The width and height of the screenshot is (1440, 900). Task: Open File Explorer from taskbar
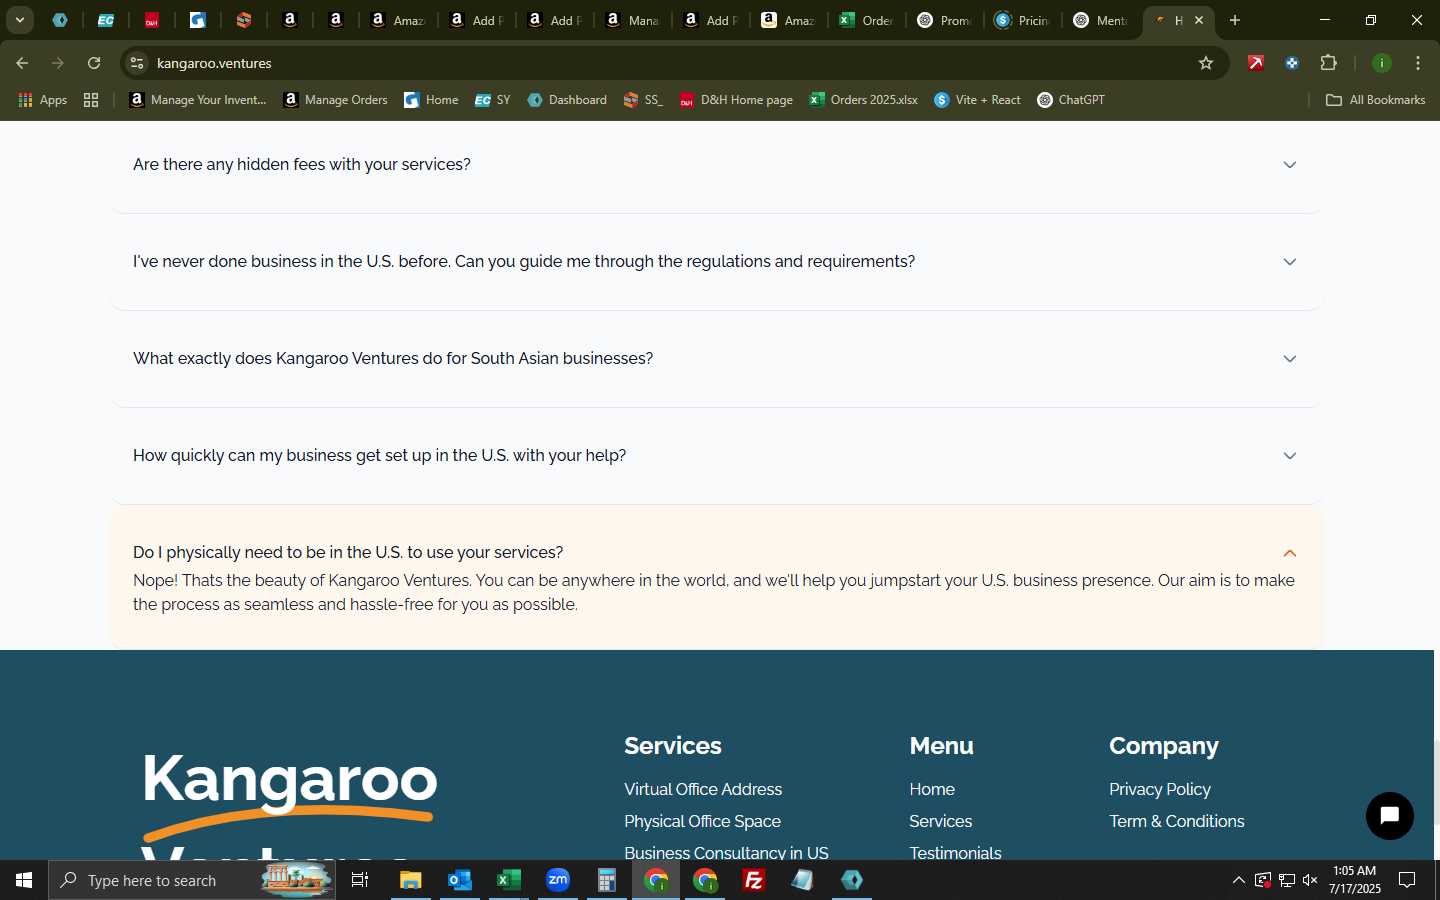tap(410, 880)
